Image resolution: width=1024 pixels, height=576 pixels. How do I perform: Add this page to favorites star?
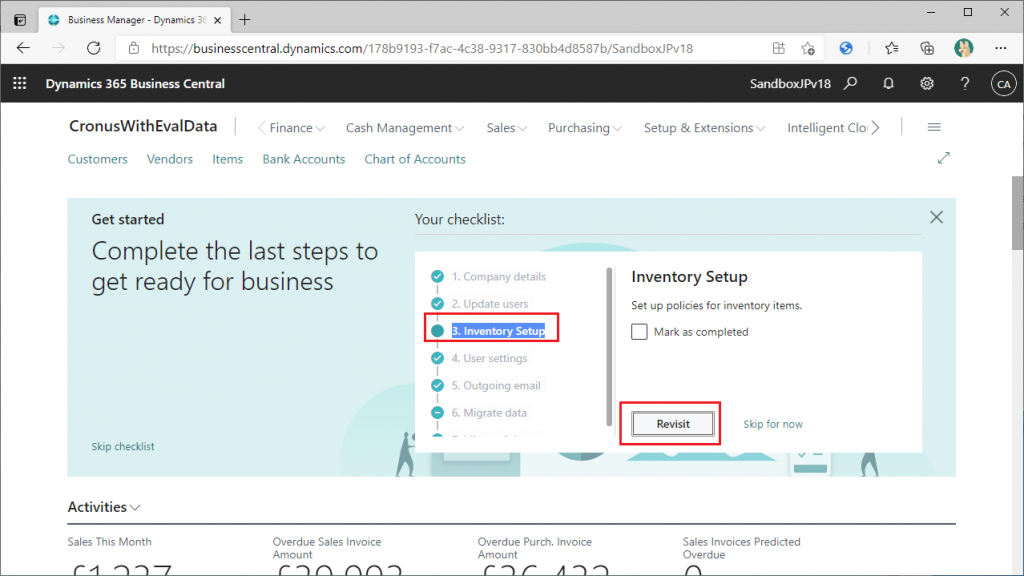point(808,48)
